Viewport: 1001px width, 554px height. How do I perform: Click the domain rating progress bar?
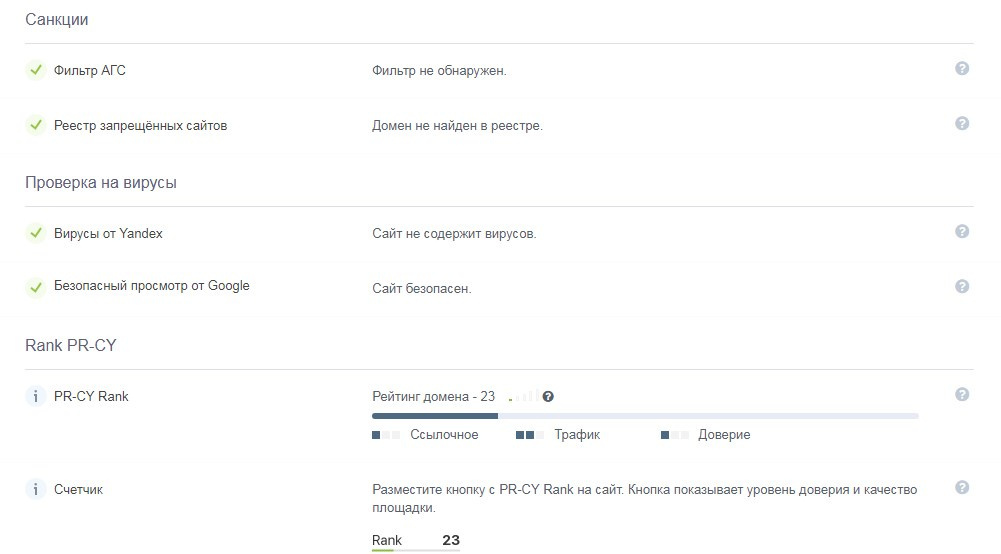[645, 415]
